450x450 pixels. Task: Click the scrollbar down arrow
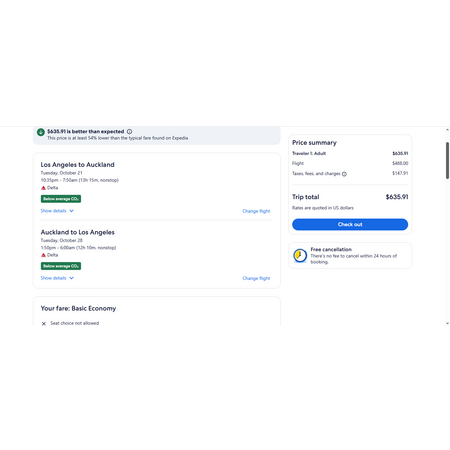pos(447,323)
